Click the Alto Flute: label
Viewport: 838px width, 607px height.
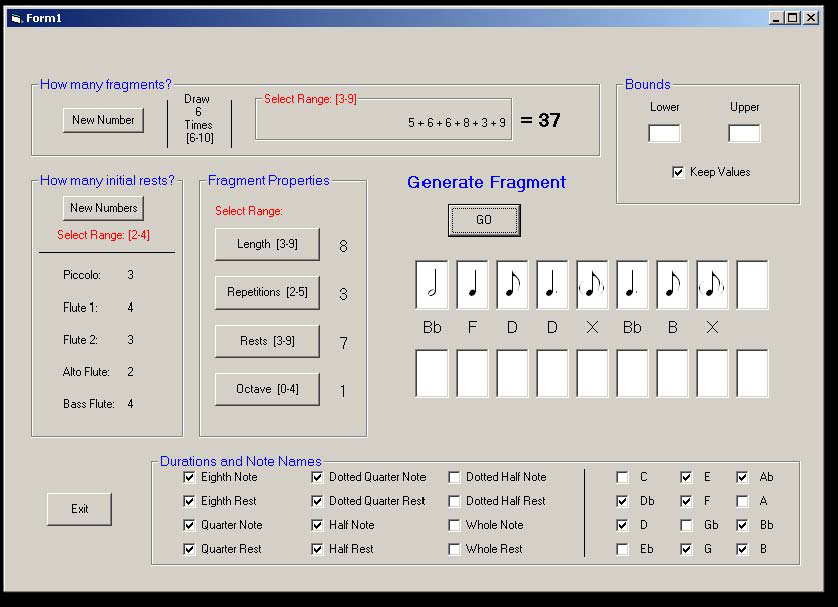(86, 372)
